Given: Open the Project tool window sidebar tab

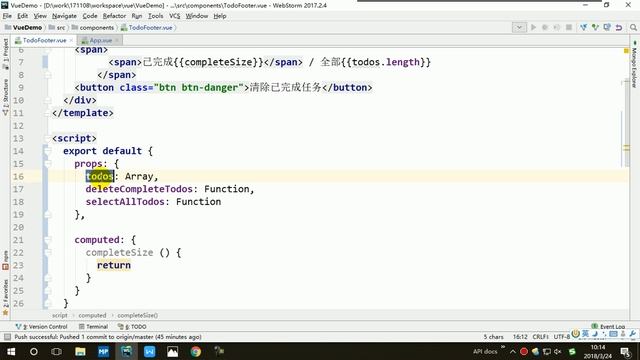Looking at the screenshot, I should [x=5, y=54].
